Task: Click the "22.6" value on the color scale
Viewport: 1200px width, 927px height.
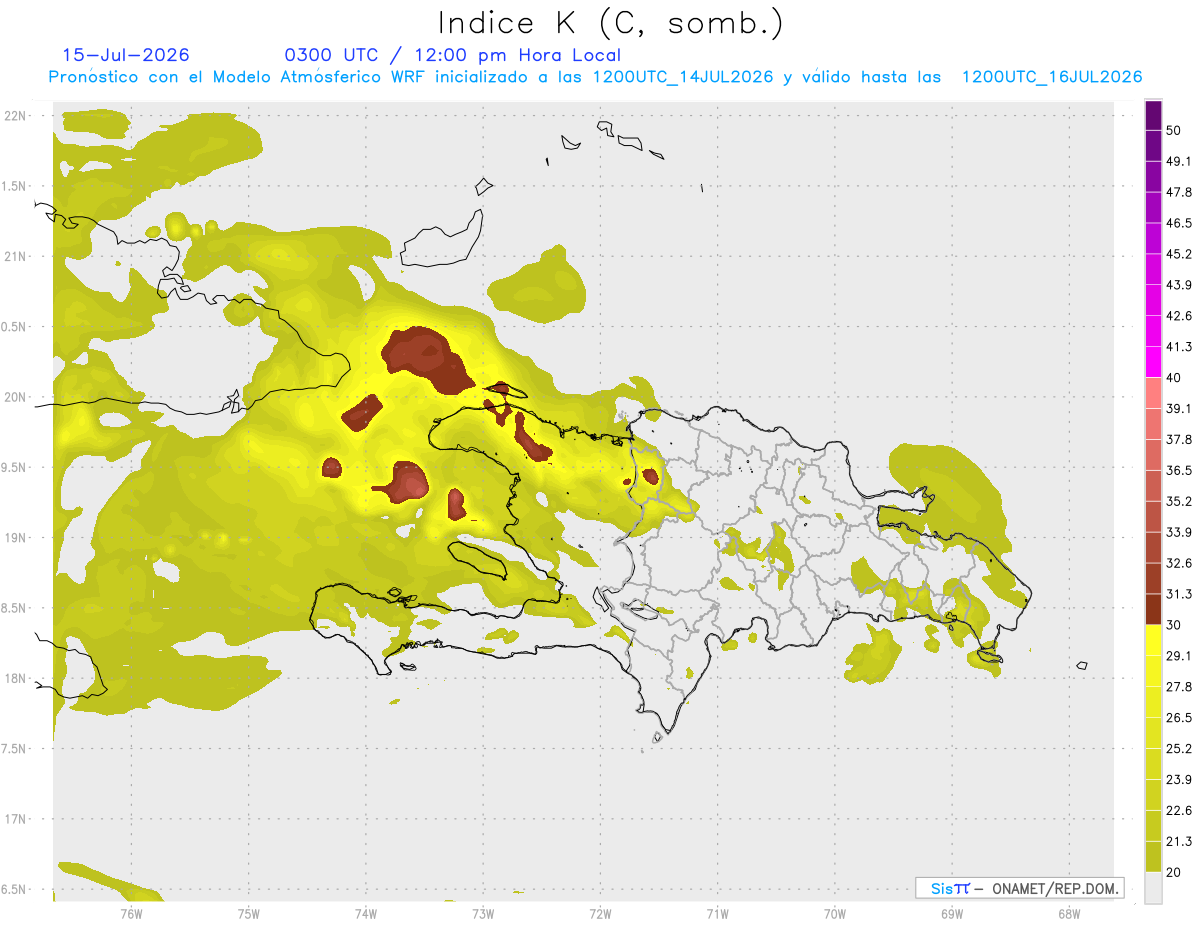Action: 1179,811
